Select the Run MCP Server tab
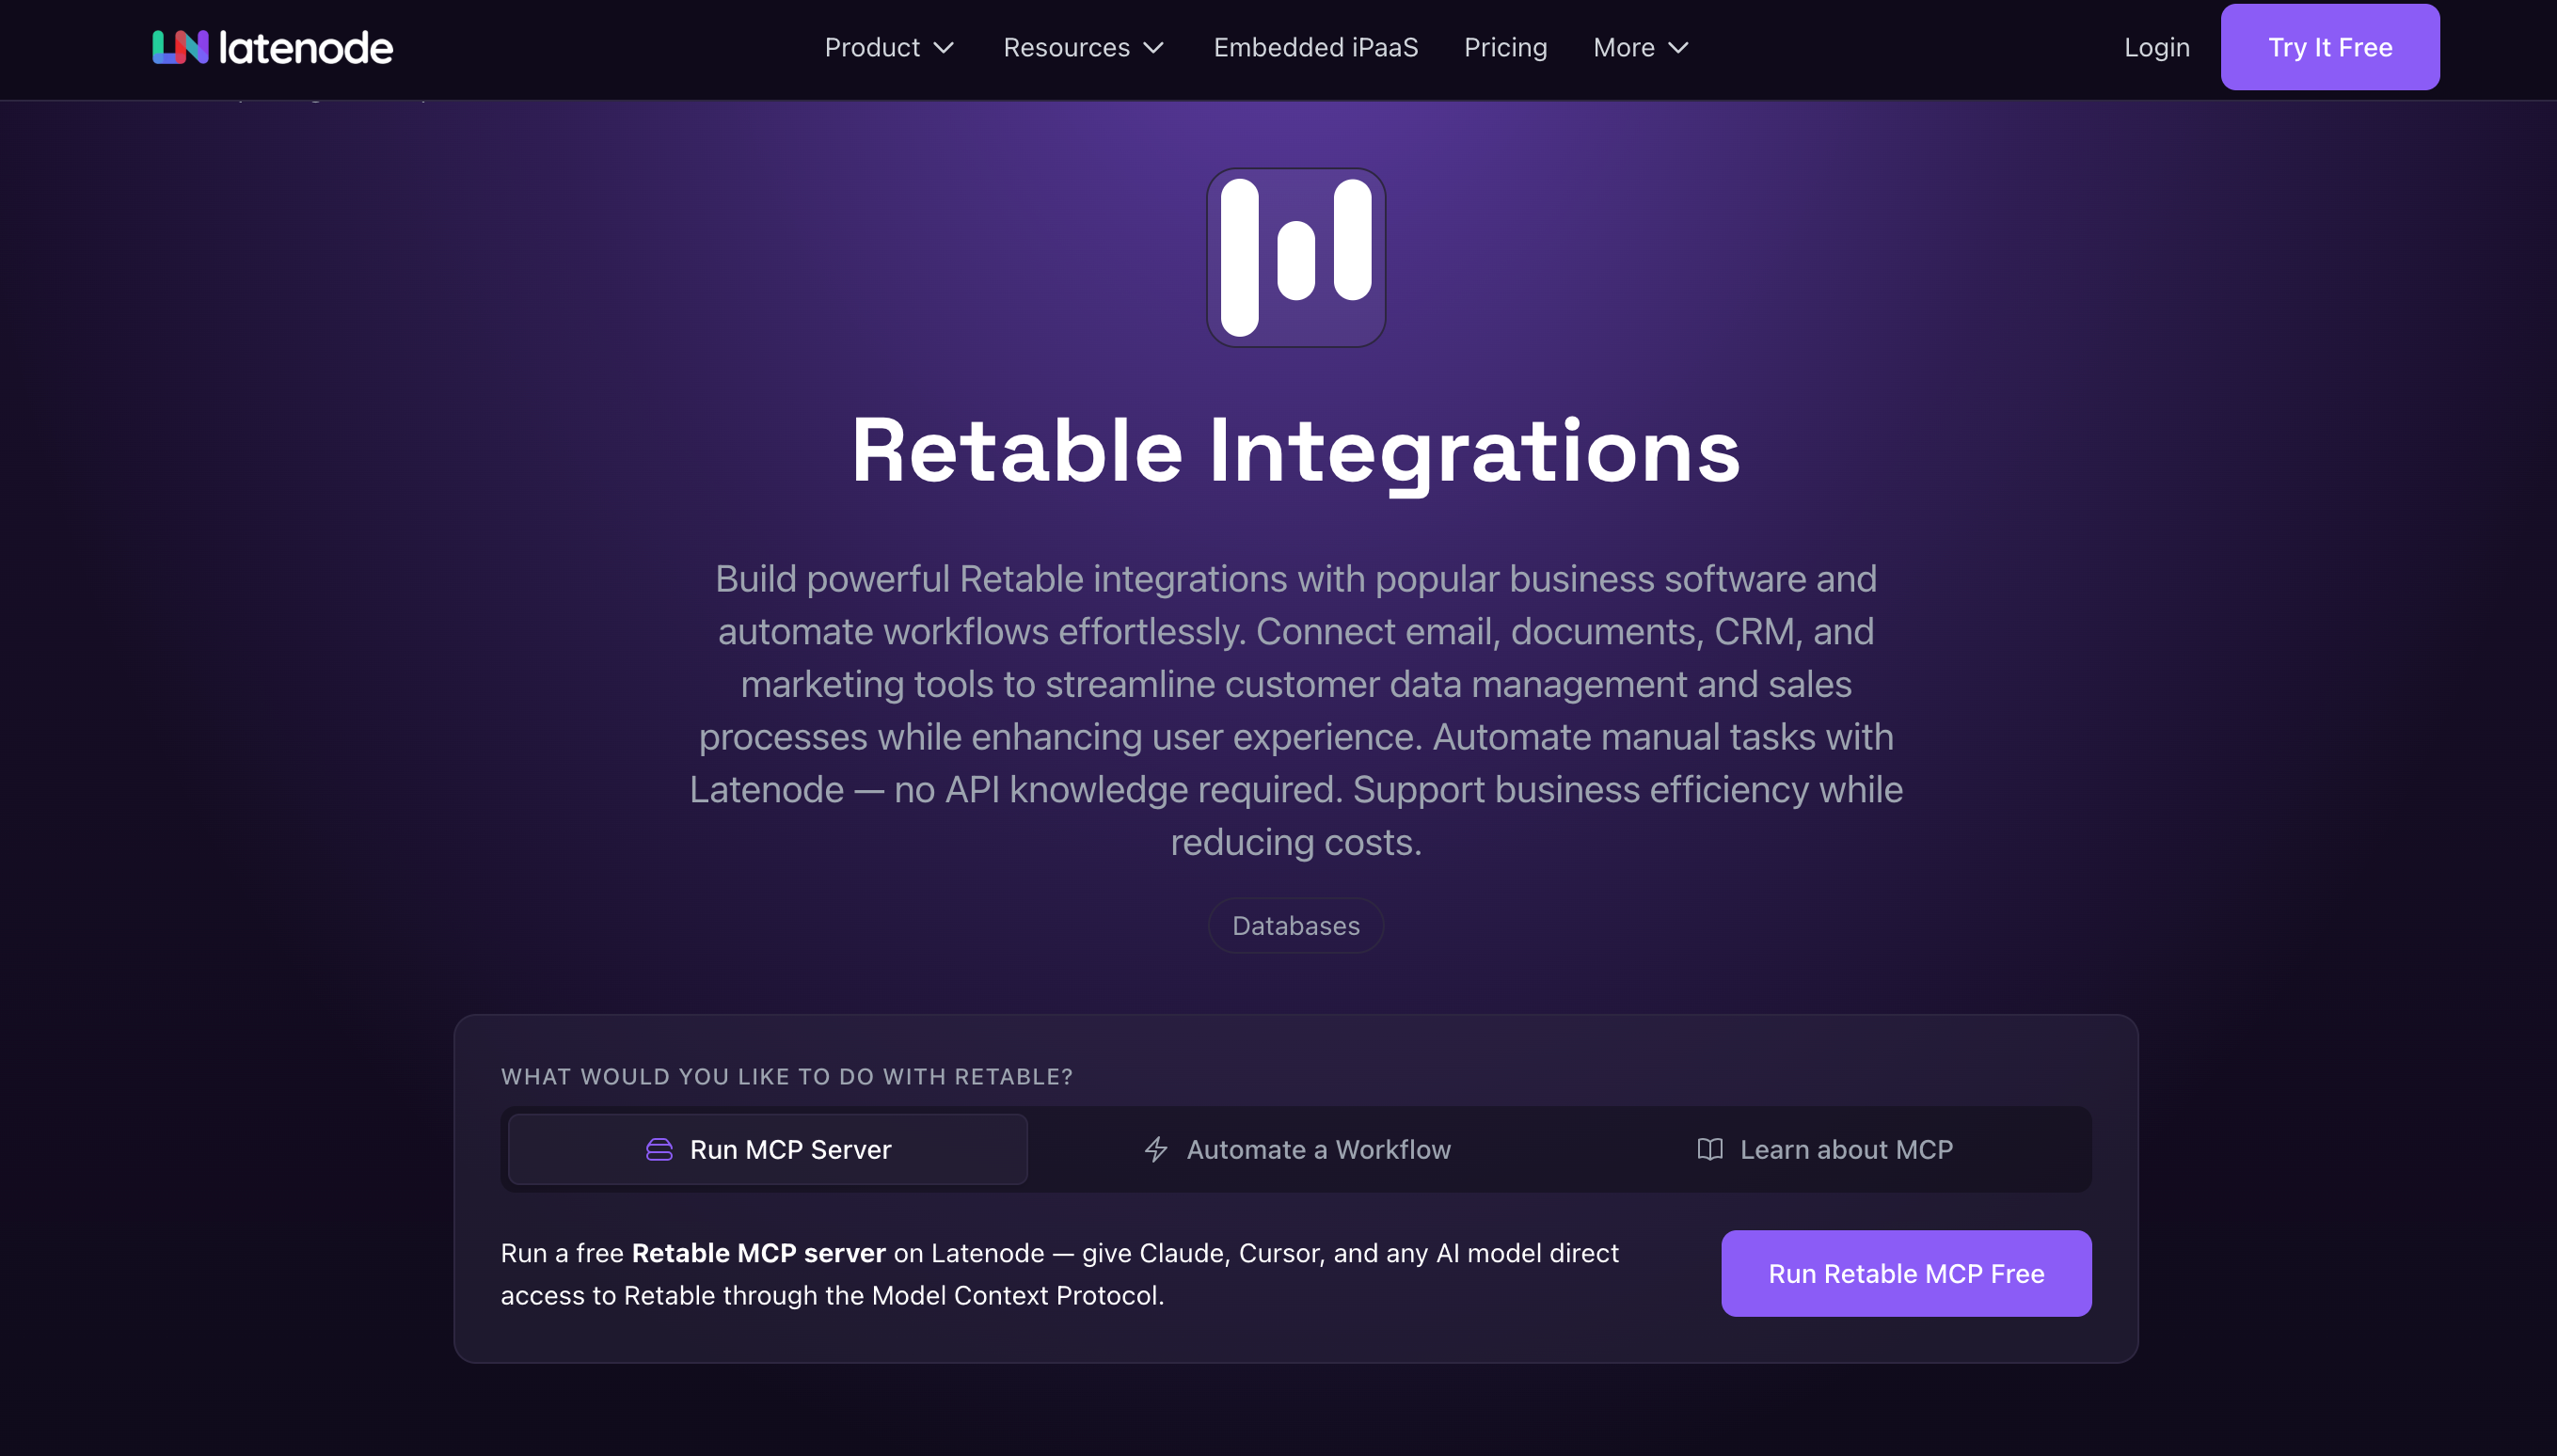2557x1456 pixels. (x=768, y=1150)
